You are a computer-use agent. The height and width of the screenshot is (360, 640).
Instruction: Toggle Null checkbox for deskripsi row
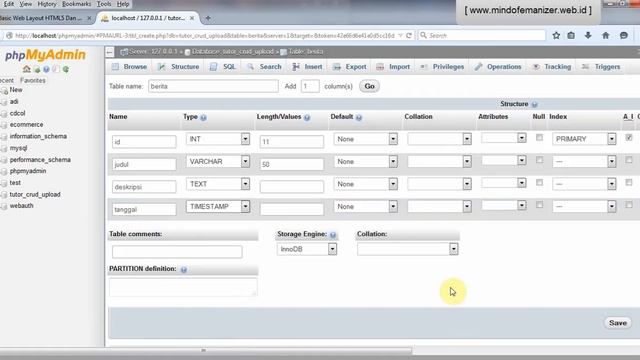[x=539, y=182]
